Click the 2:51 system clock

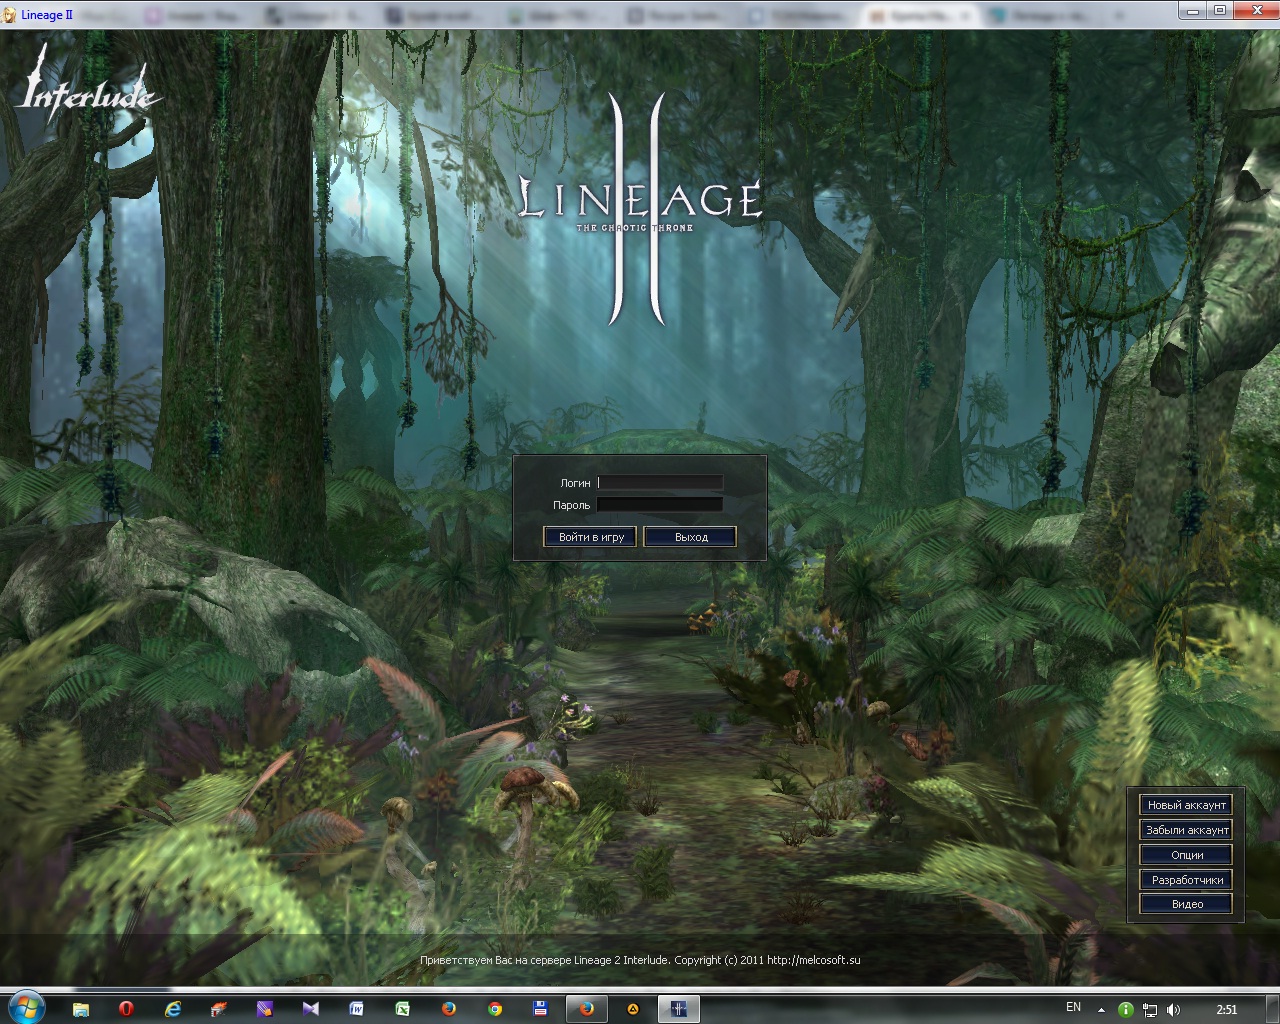tap(1227, 1010)
